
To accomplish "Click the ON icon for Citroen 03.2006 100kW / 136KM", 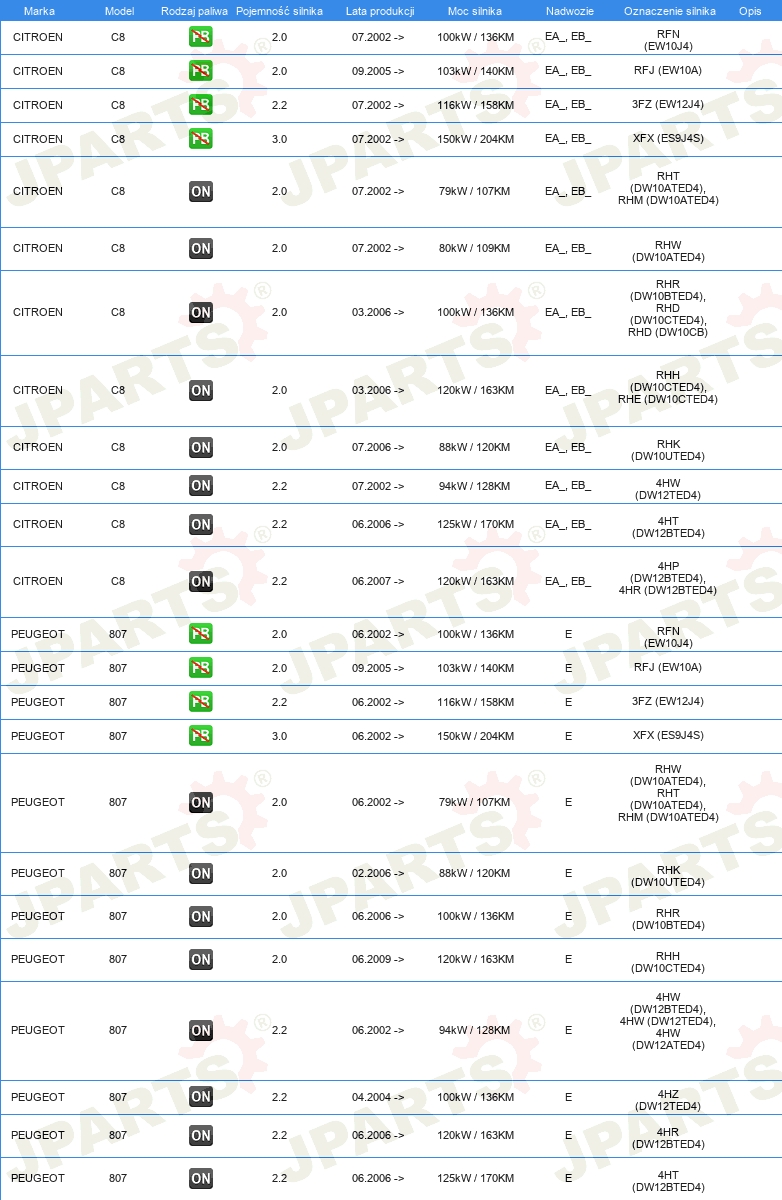I will point(201,312).
